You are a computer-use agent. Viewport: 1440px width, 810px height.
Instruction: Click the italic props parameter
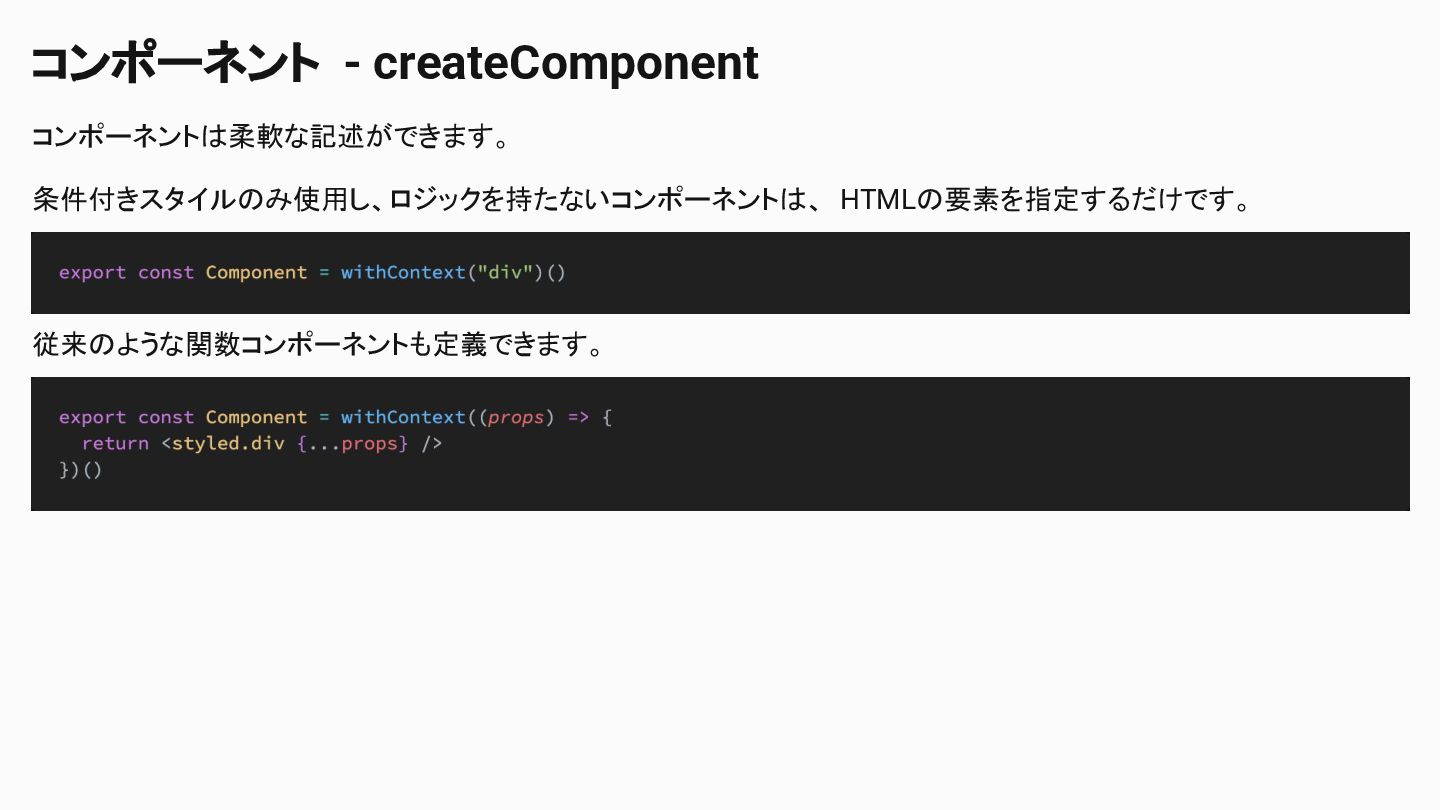pyautogui.click(x=516, y=418)
